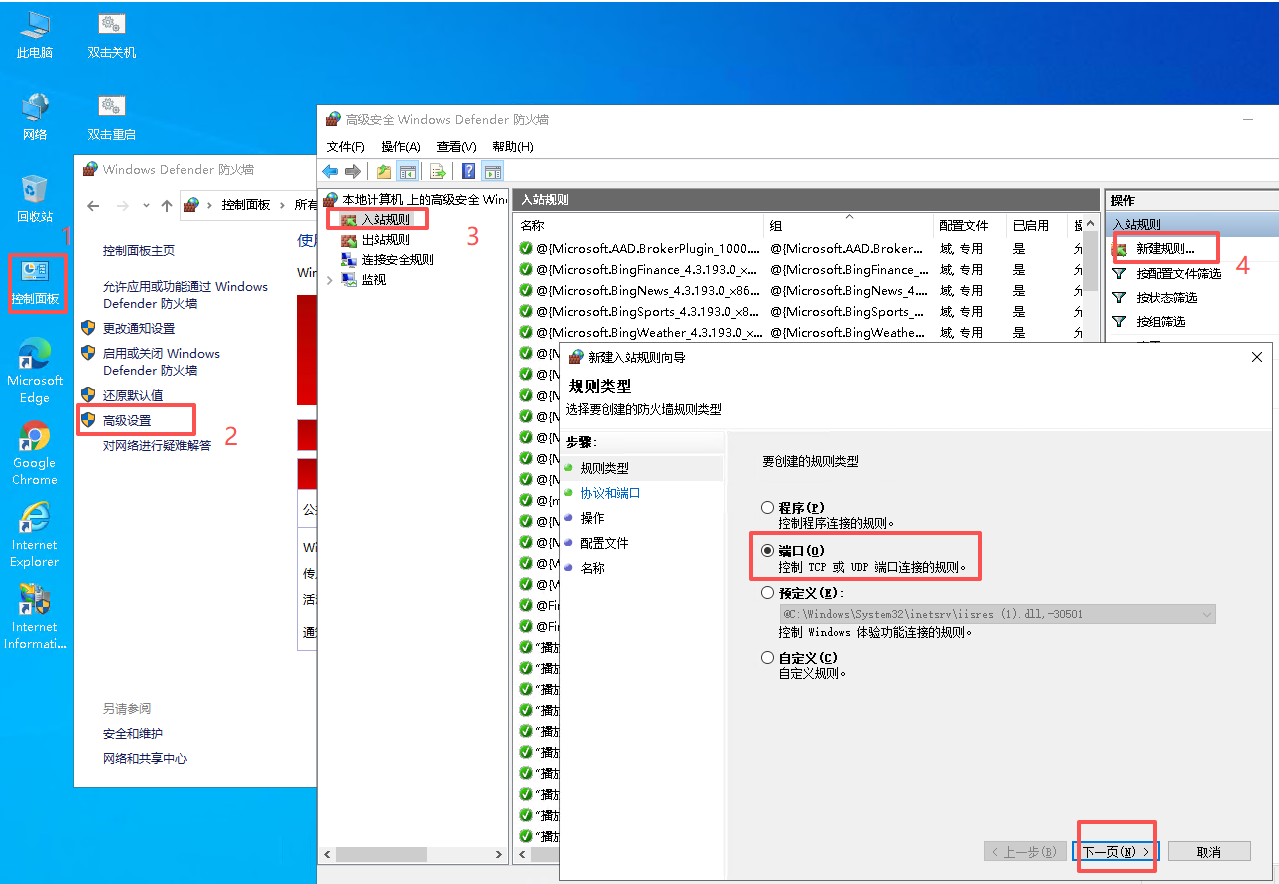
Task: Click the Export List toolbar icon
Action: click(x=438, y=171)
